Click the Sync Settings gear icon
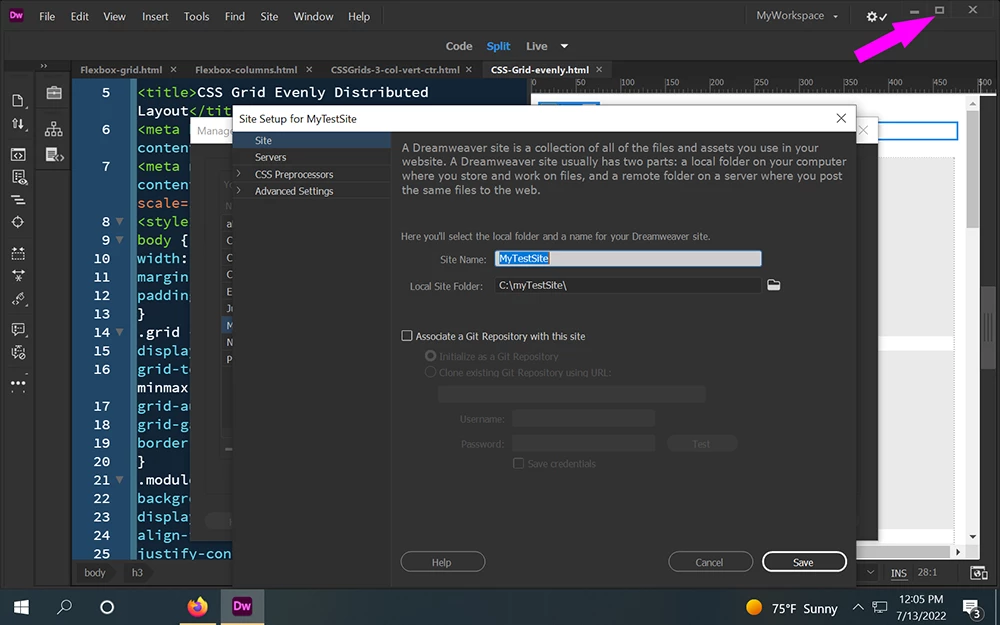Screen dimensions: 1000x625 876,17
